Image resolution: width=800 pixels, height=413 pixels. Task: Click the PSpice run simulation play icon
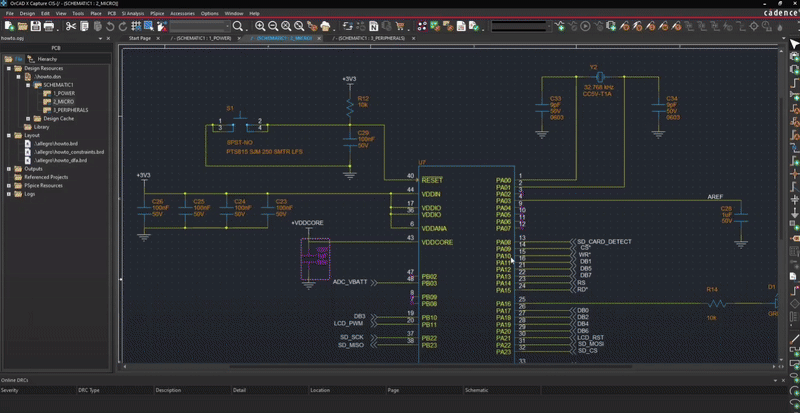tap(585, 26)
